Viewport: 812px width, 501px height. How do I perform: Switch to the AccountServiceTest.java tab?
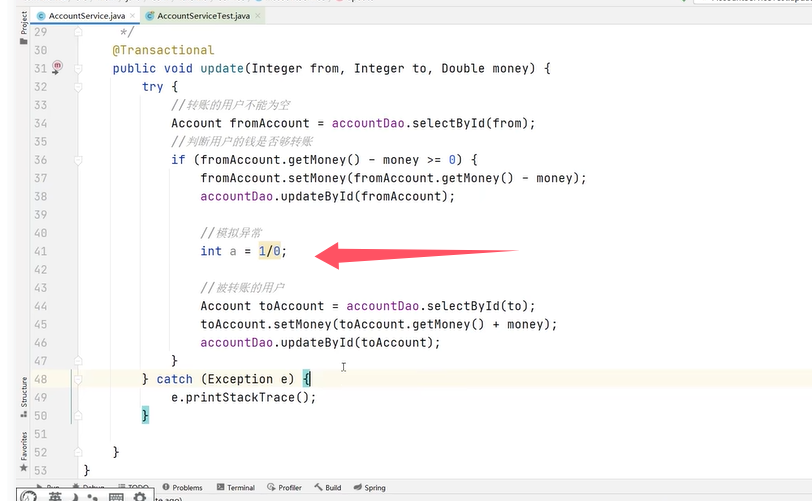204,16
